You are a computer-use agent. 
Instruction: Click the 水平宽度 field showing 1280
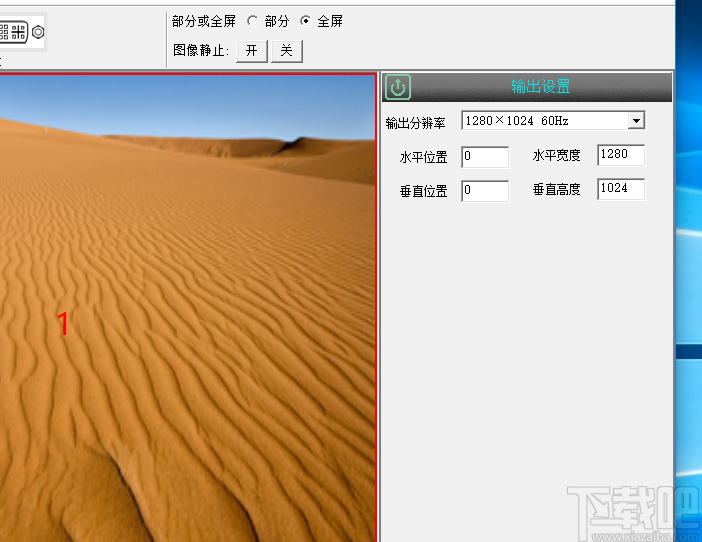click(621, 155)
